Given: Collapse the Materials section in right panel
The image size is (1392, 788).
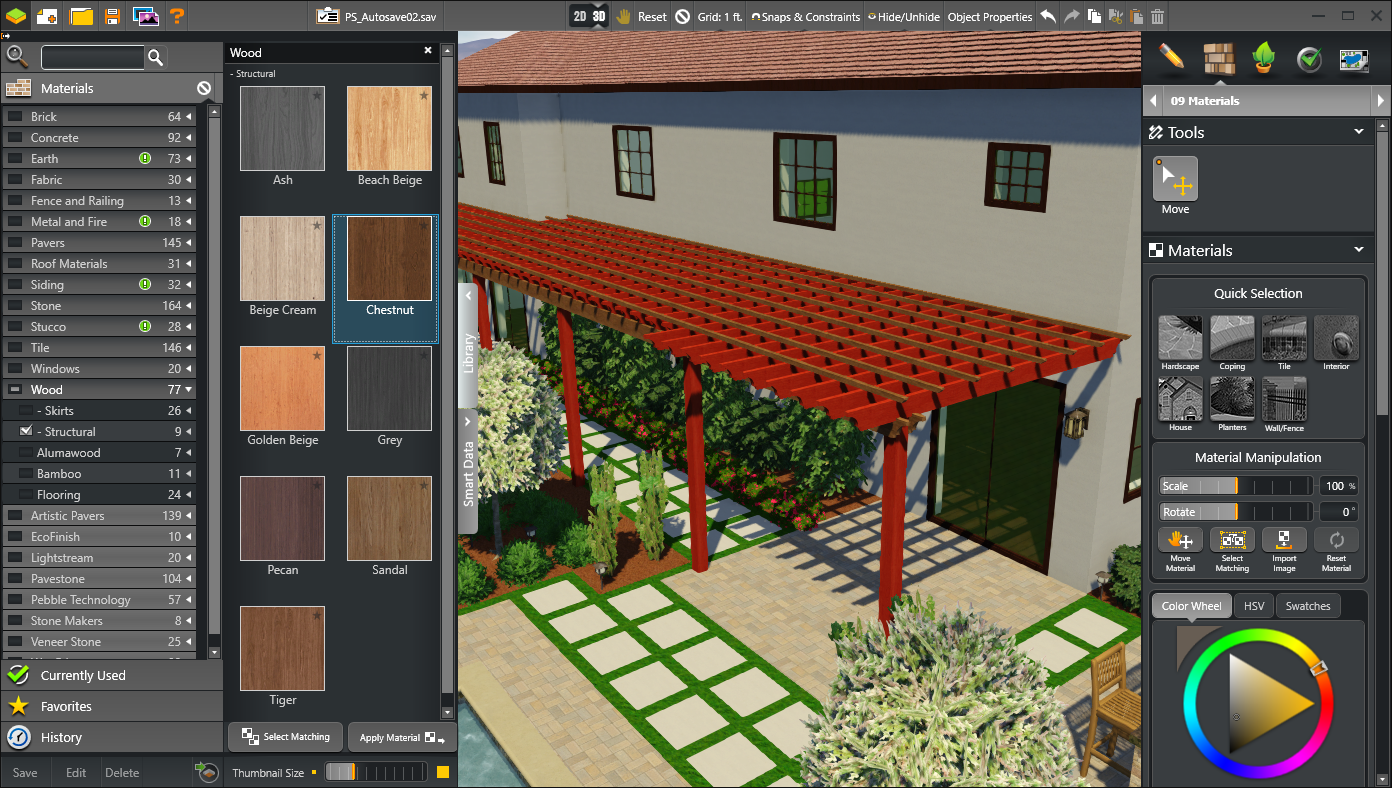Looking at the screenshot, I should pyautogui.click(x=1358, y=250).
